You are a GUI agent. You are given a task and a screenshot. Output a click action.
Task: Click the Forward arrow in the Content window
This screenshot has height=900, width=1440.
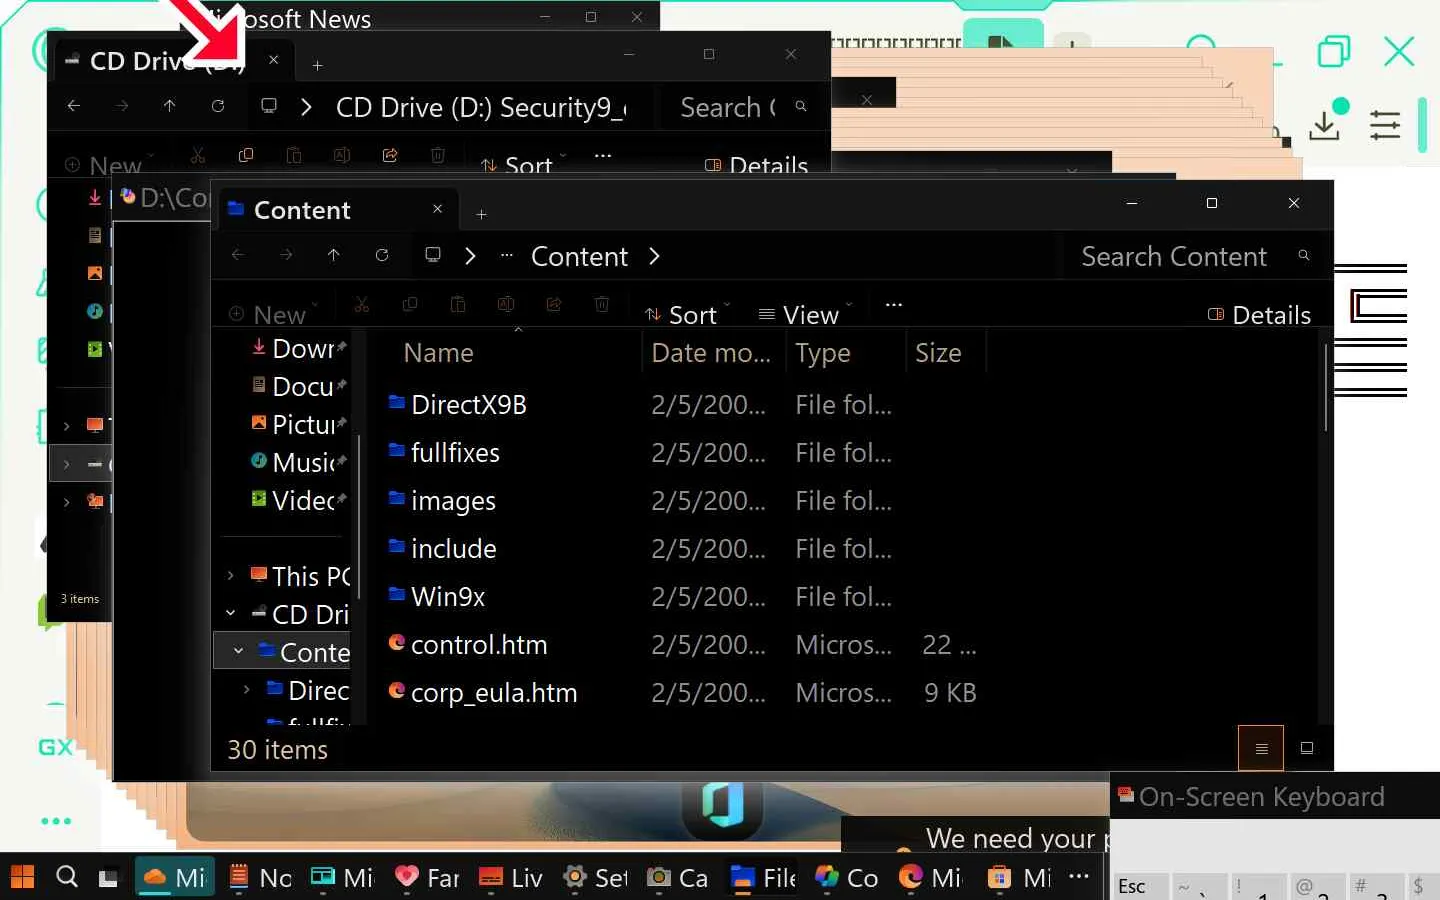[x=286, y=255]
